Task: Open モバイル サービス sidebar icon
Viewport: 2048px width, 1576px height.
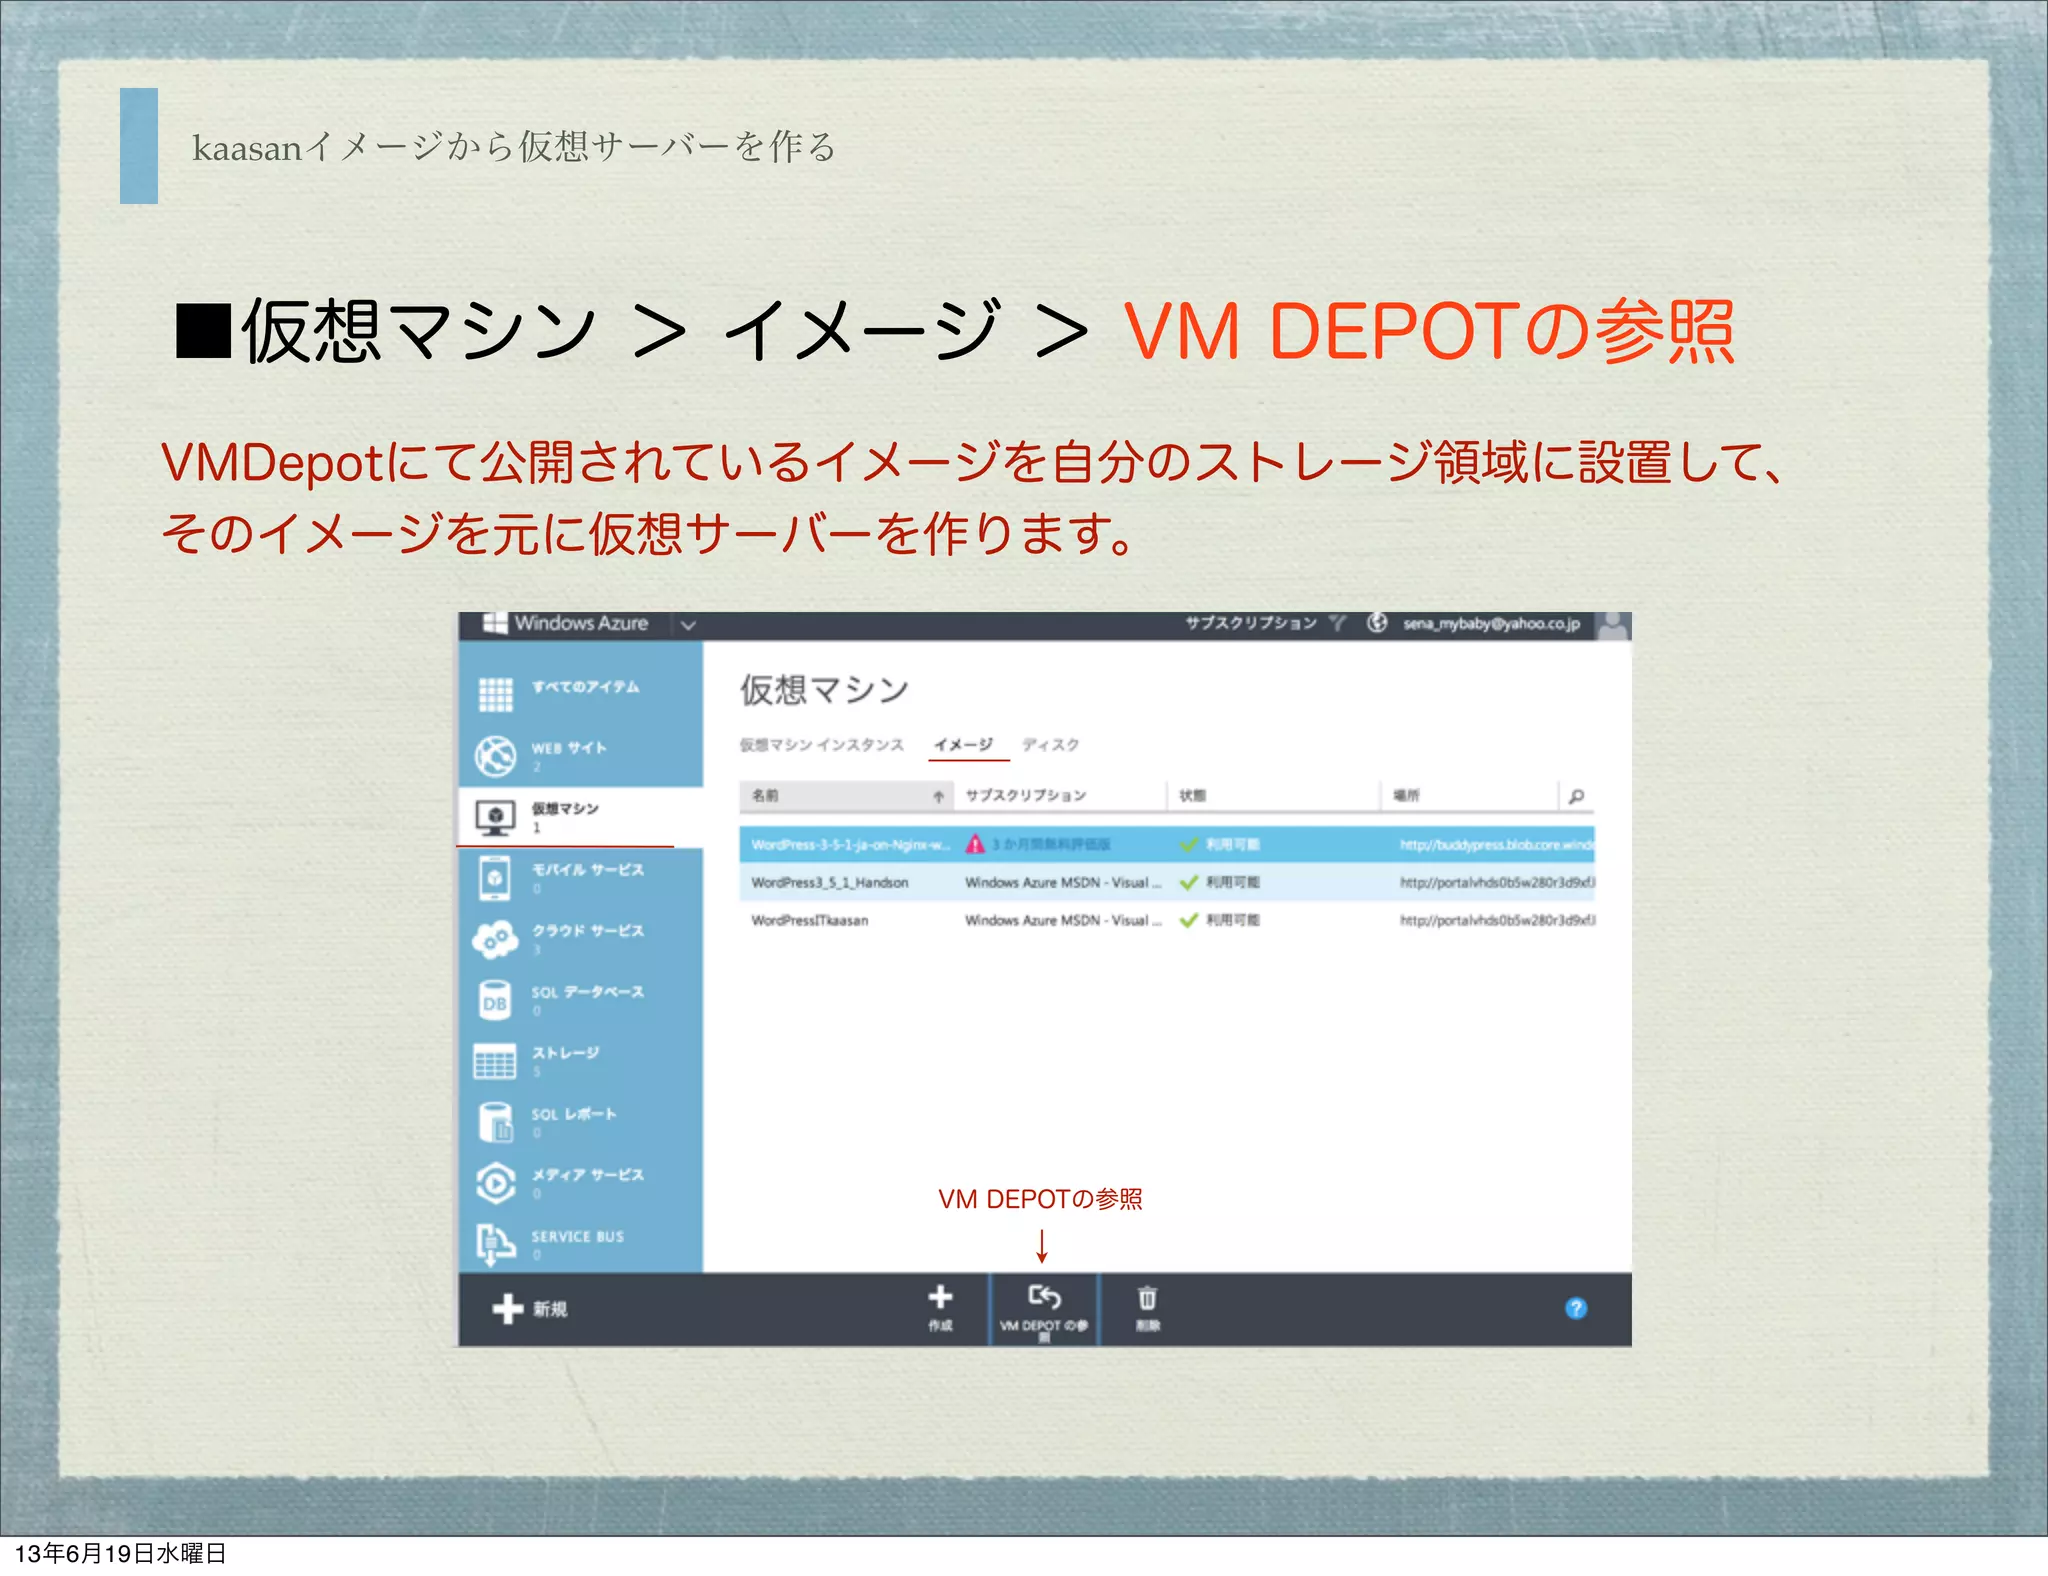Action: pos(495,879)
